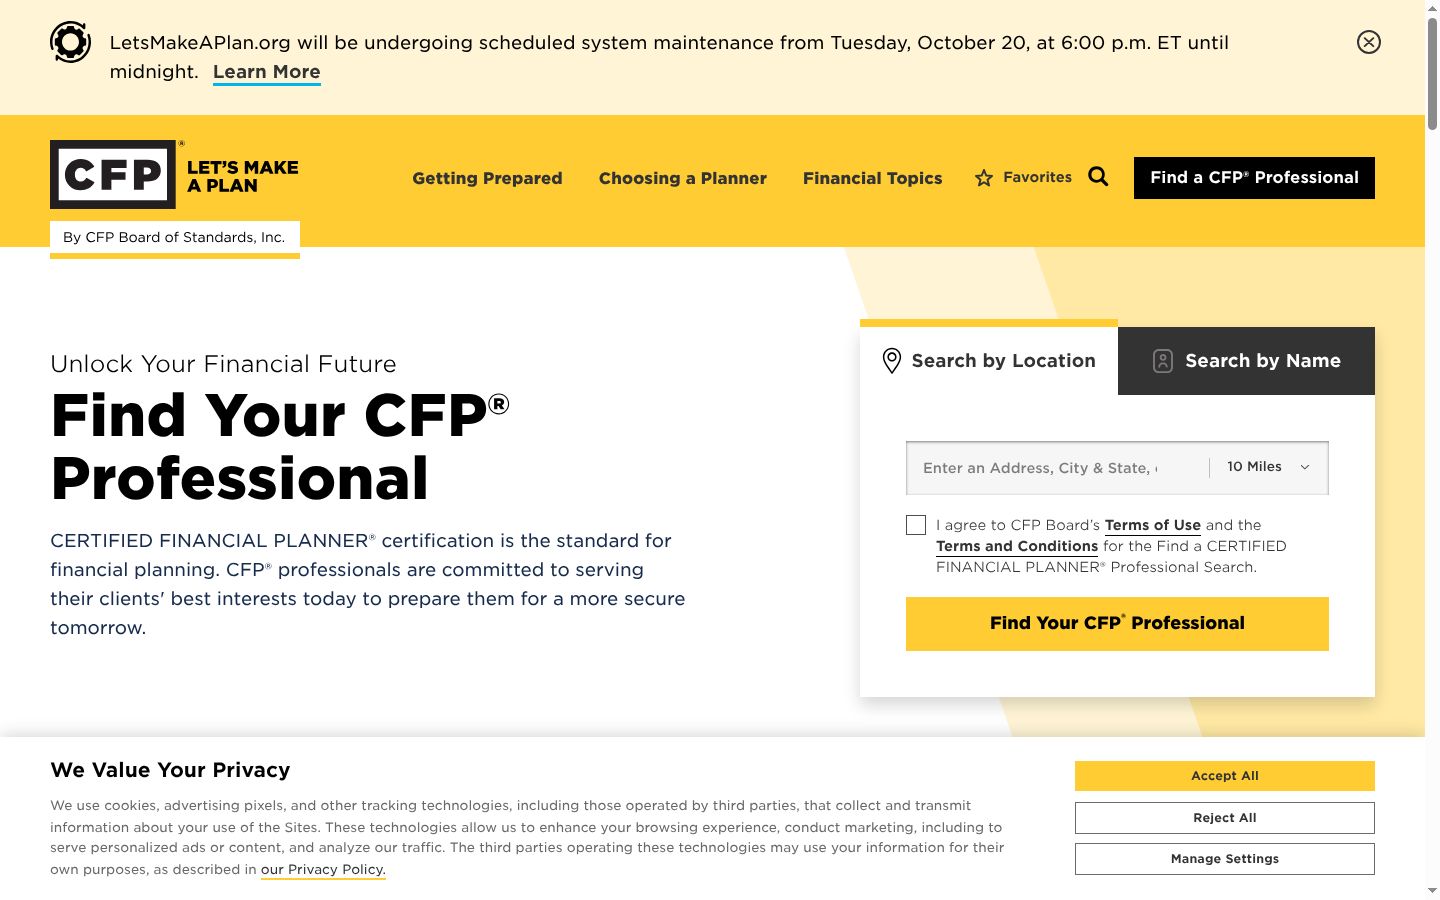Click the location pin icon
The width and height of the screenshot is (1440, 900).
pos(892,361)
